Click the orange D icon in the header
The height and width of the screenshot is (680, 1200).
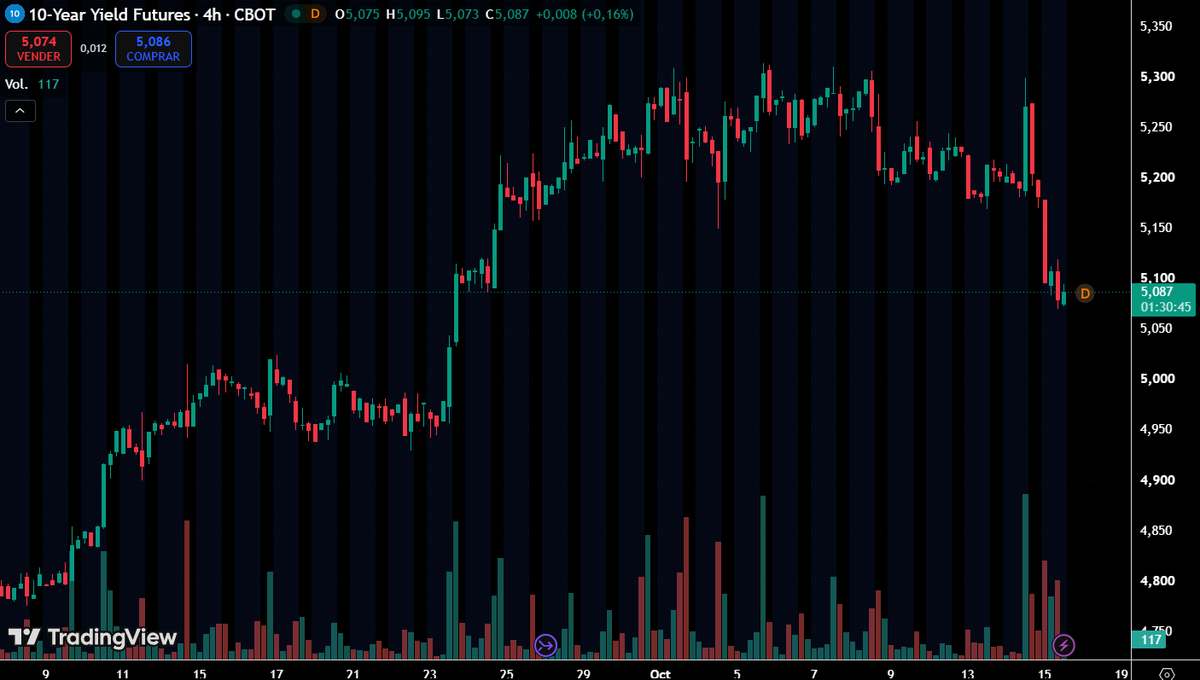click(x=315, y=14)
